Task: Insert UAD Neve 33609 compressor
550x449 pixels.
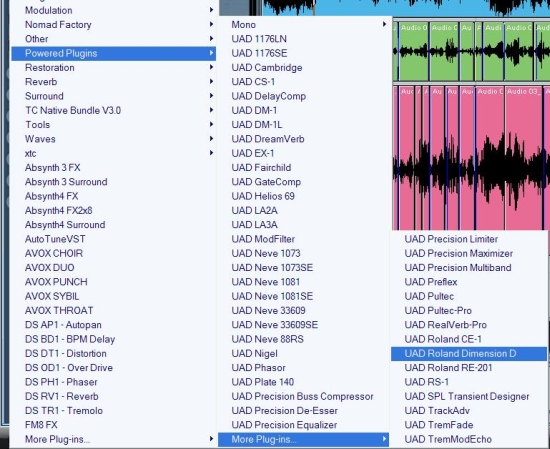Action: [303, 311]
